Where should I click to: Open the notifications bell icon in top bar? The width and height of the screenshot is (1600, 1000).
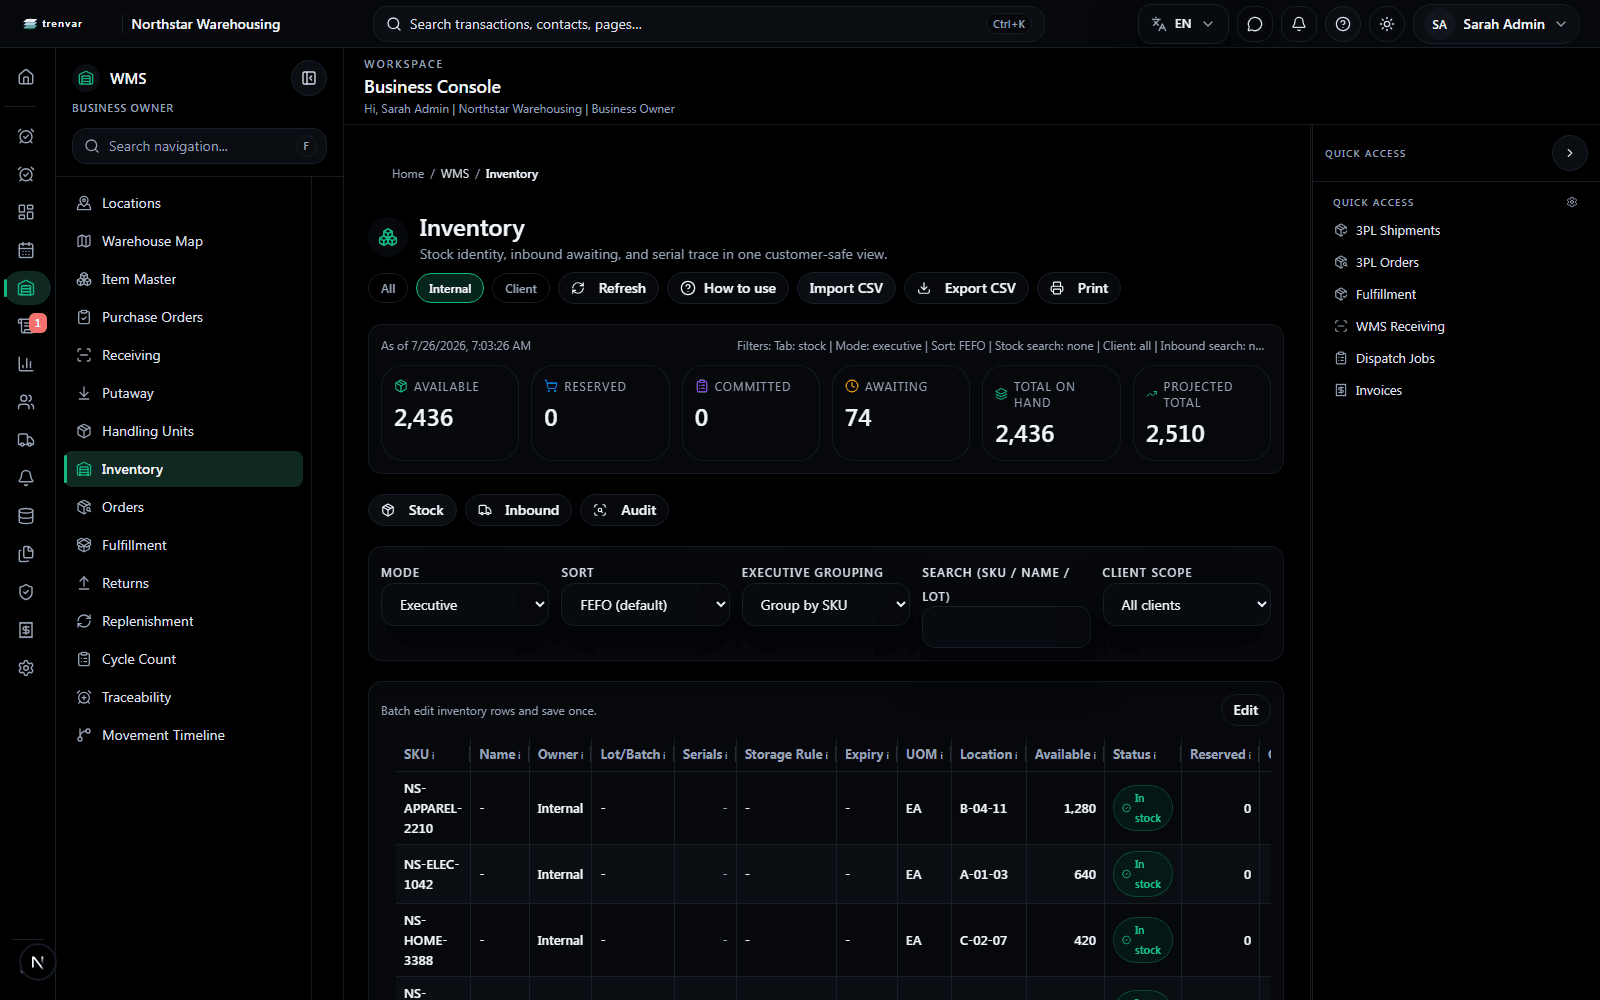[1299, 24]
